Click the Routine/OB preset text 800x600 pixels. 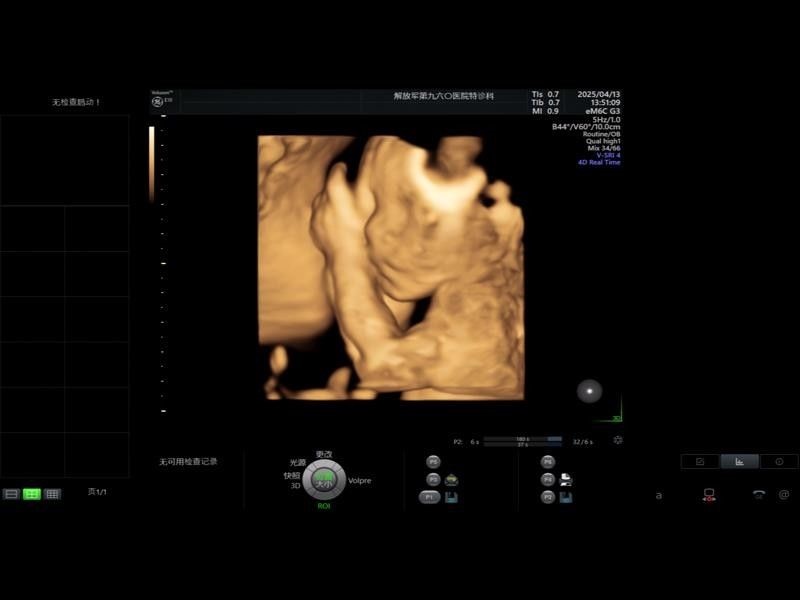[602, 134]
